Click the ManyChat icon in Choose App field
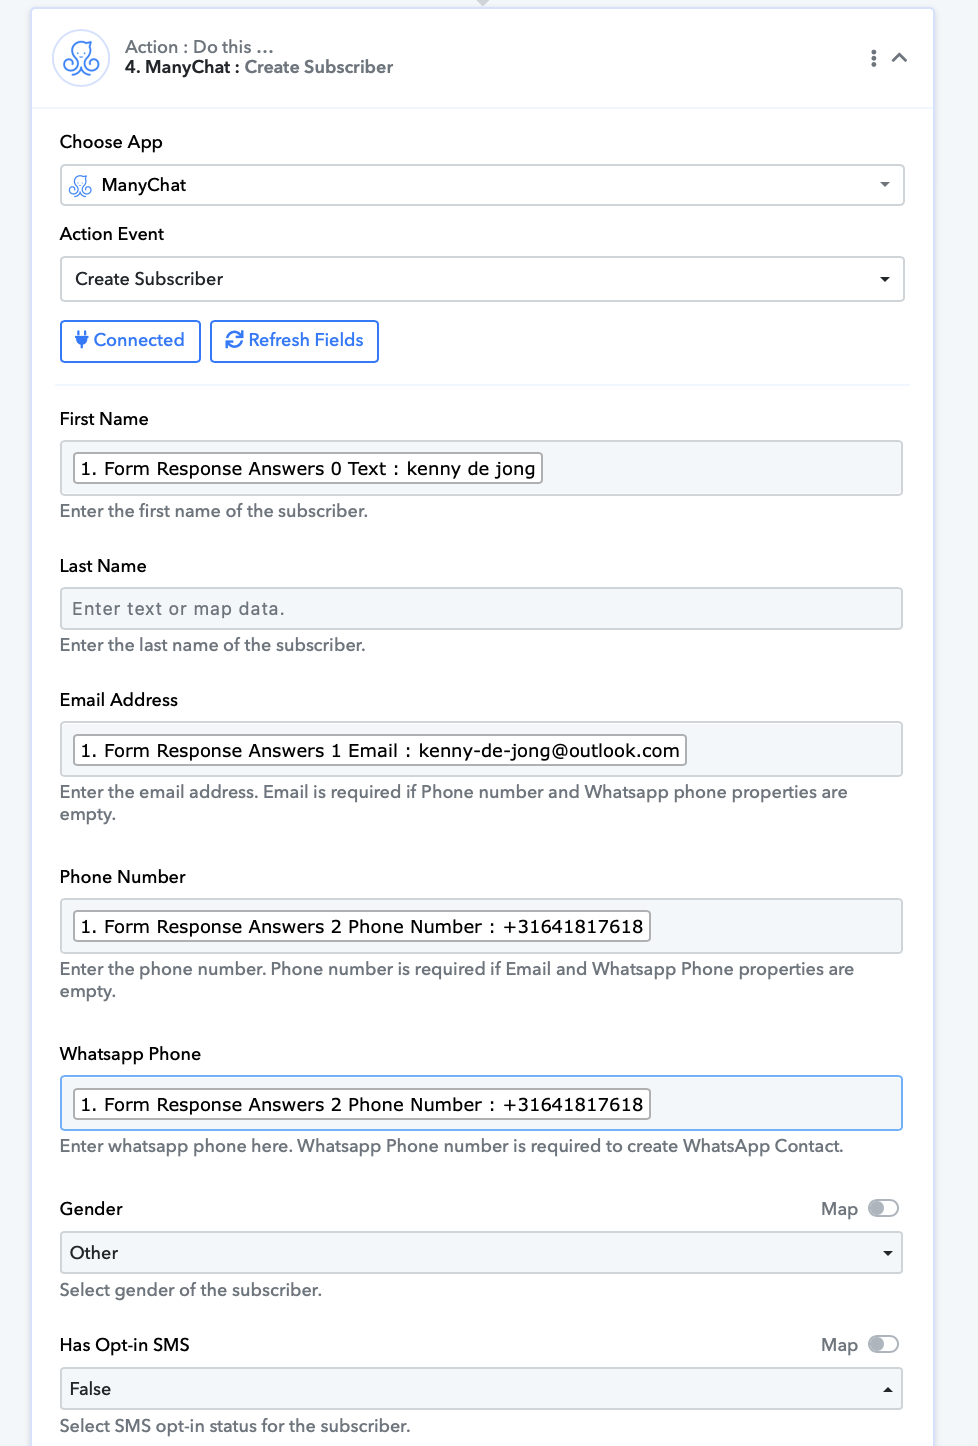Image resolution: width=978 pixels, height=1446 pixels. (80, 185)
